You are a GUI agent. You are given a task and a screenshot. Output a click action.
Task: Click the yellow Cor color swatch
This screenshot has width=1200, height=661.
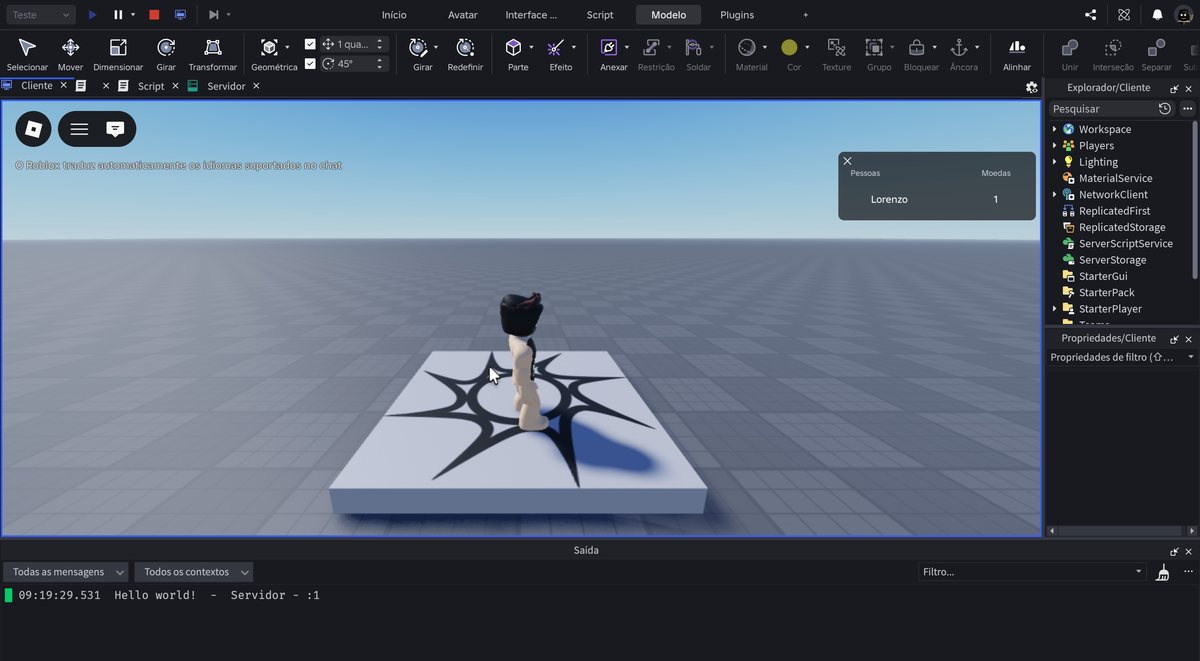click(789, 48)
